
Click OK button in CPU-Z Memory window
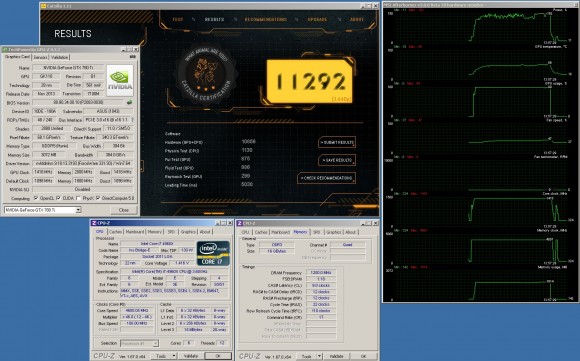[363, 356]
